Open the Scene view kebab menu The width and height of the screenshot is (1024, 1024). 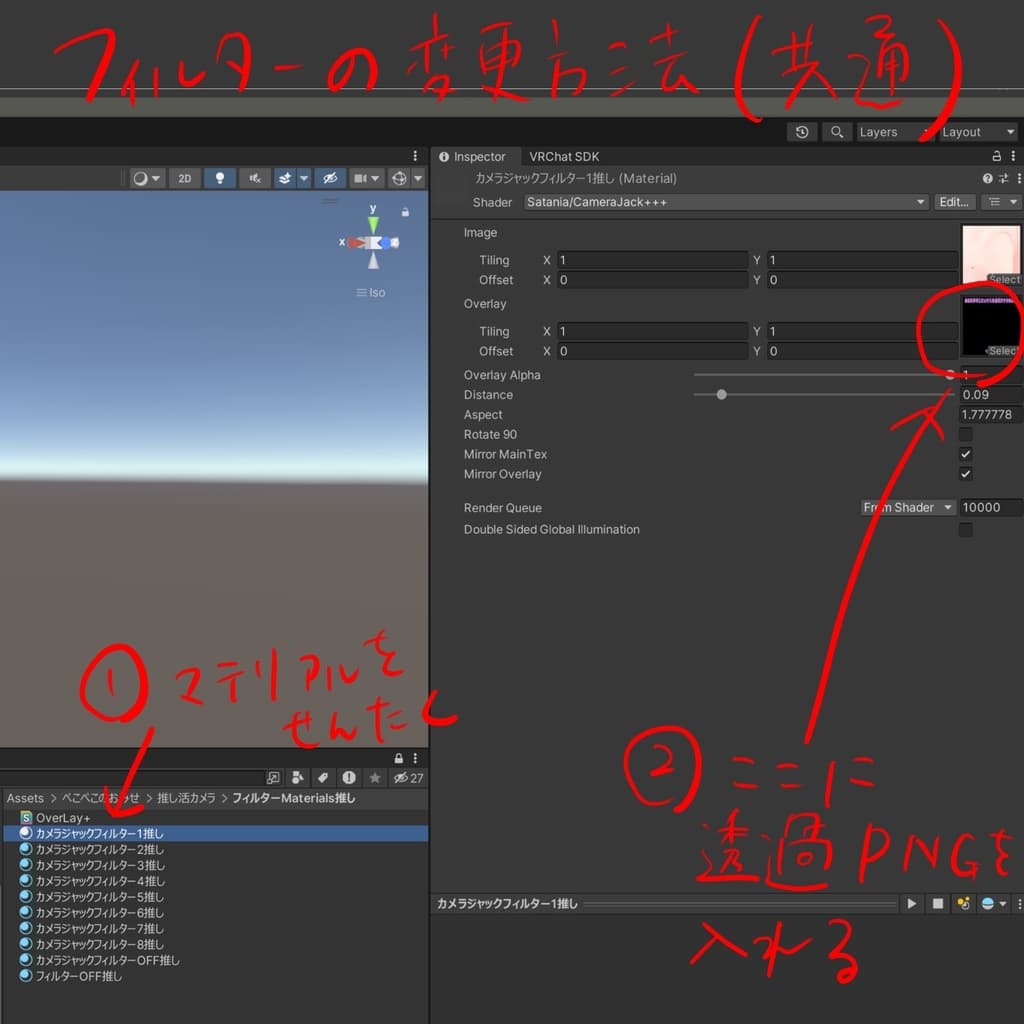[x=415, y=156]
